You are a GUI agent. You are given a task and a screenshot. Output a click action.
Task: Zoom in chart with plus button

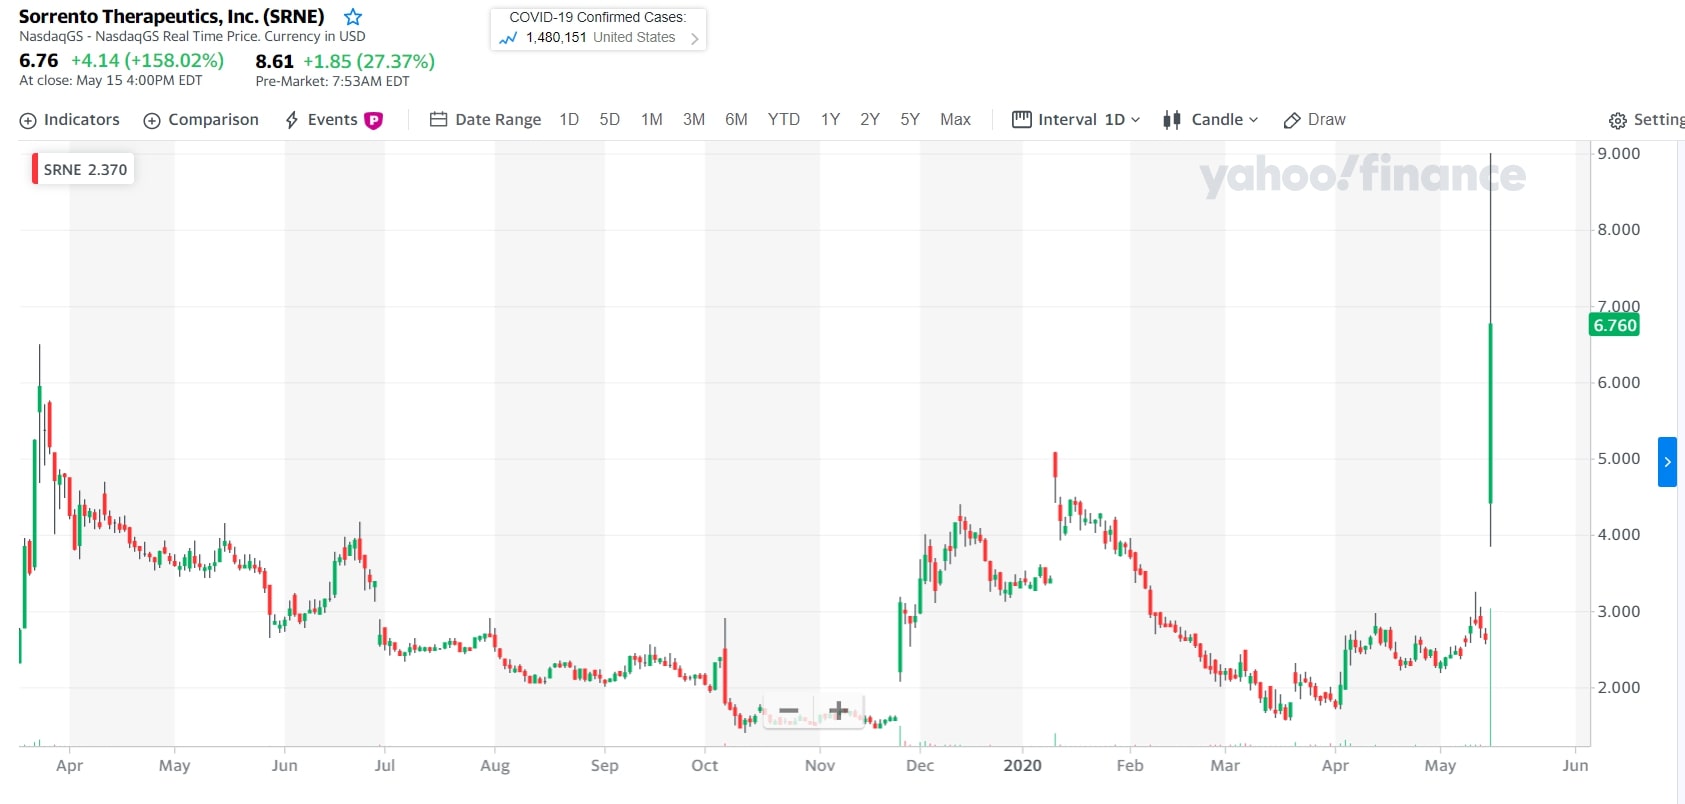coord(838,711)
